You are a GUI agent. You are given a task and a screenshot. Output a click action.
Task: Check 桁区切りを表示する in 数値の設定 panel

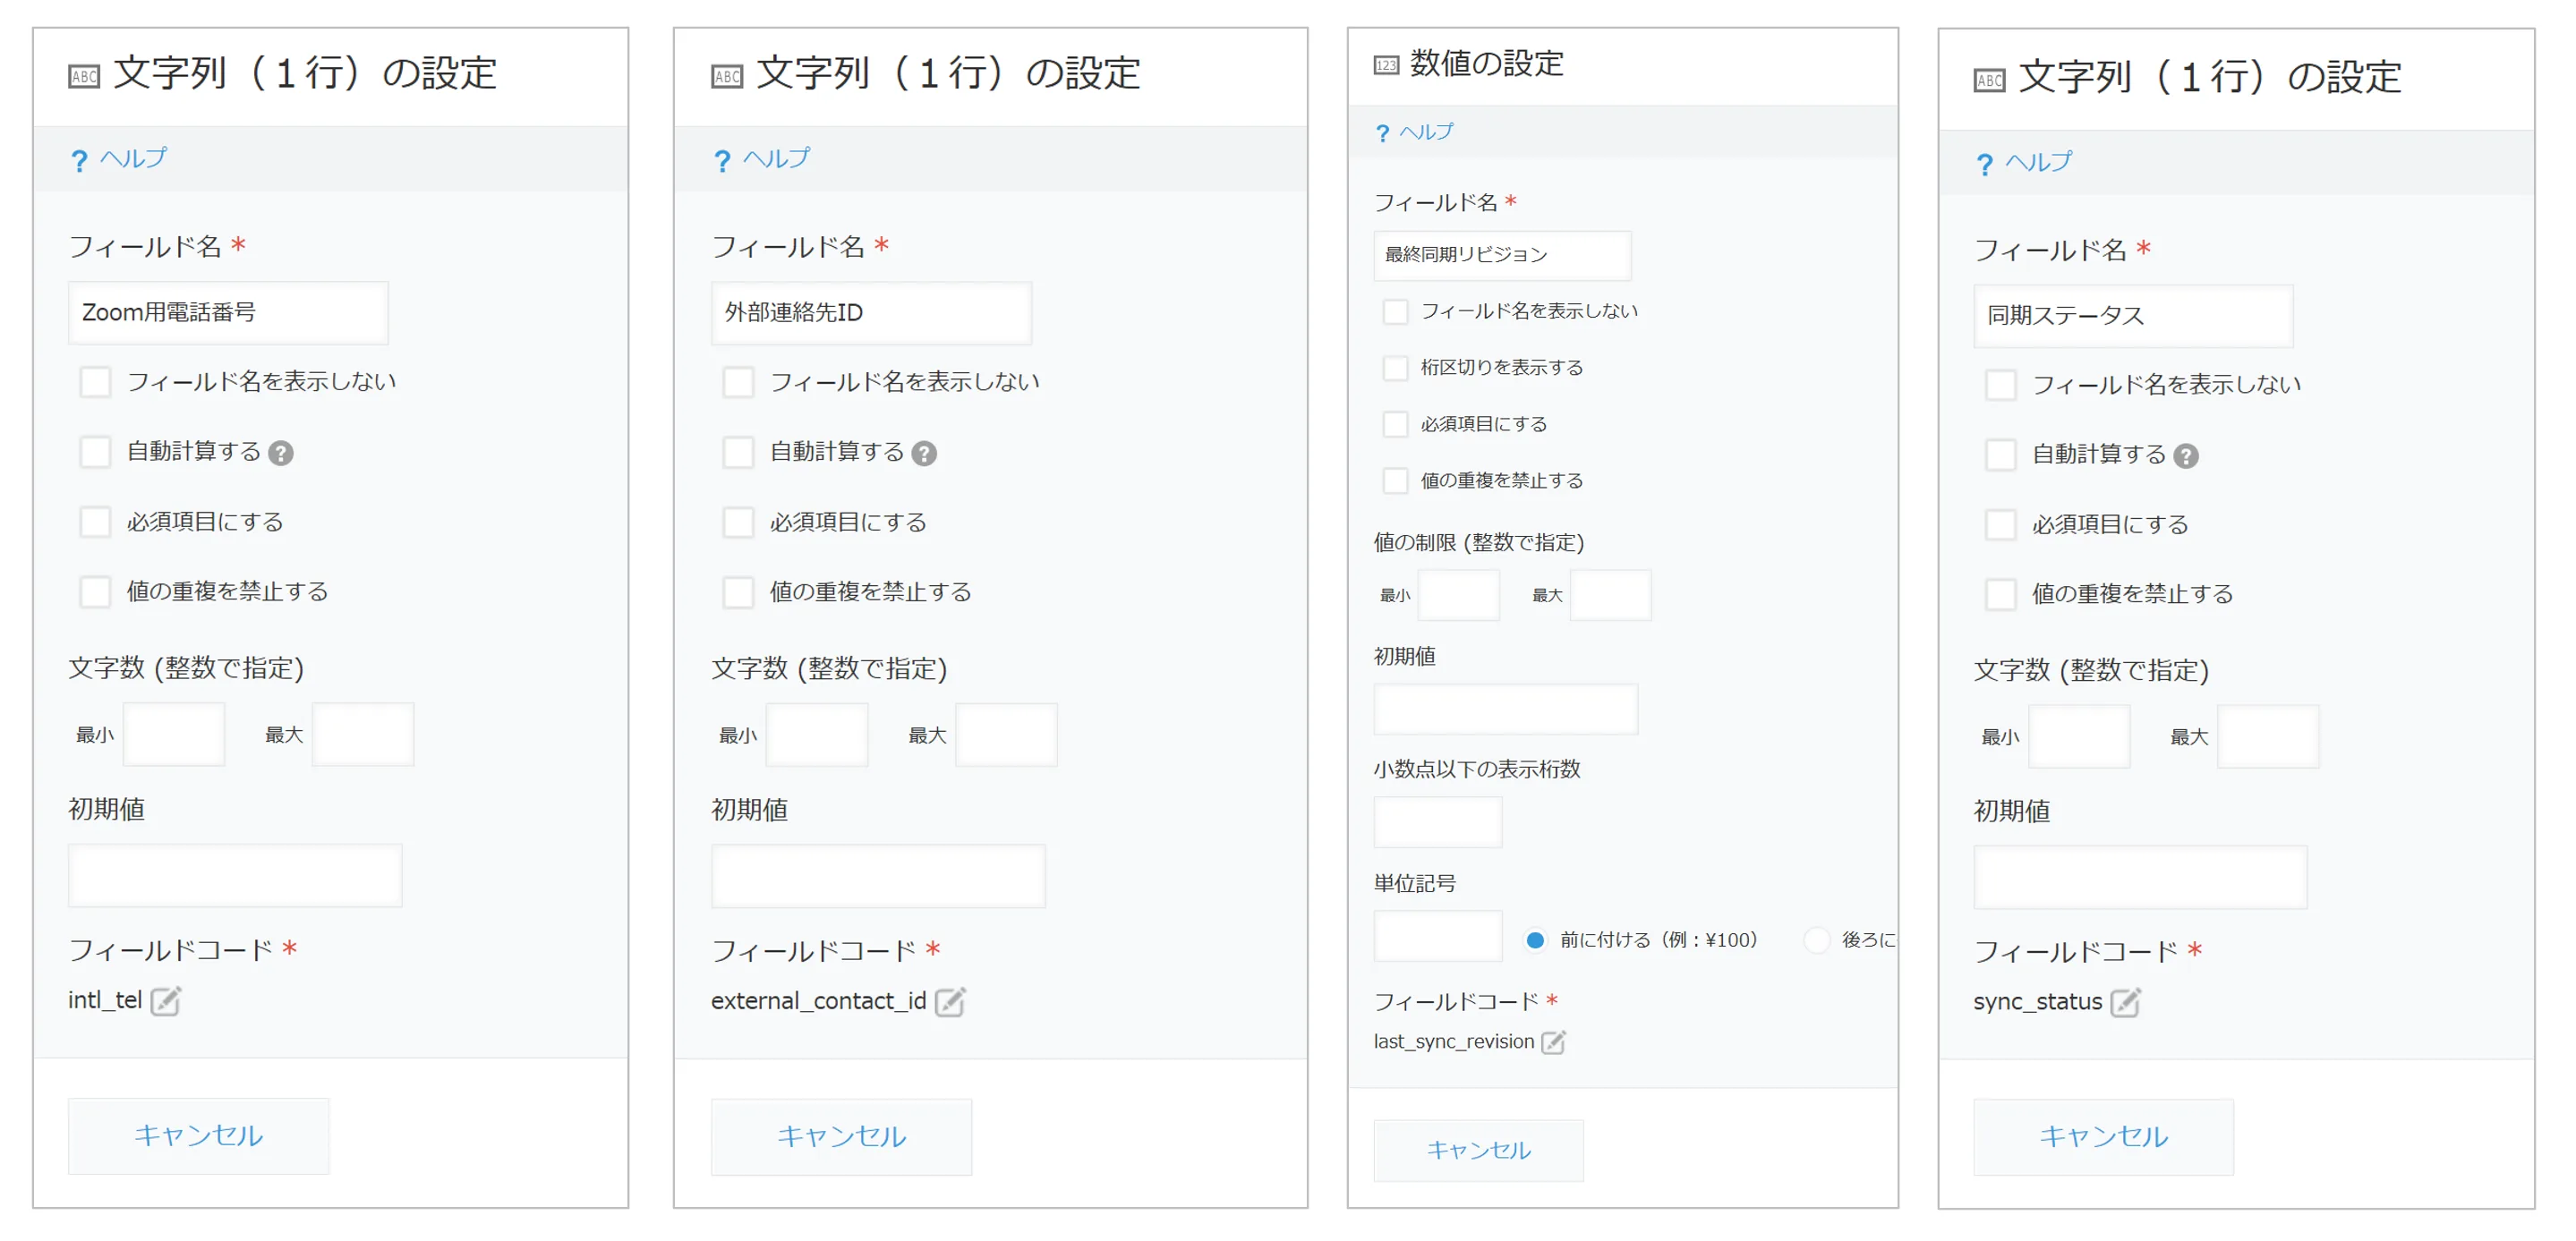pyautogui.click(x=1395, y=368)
